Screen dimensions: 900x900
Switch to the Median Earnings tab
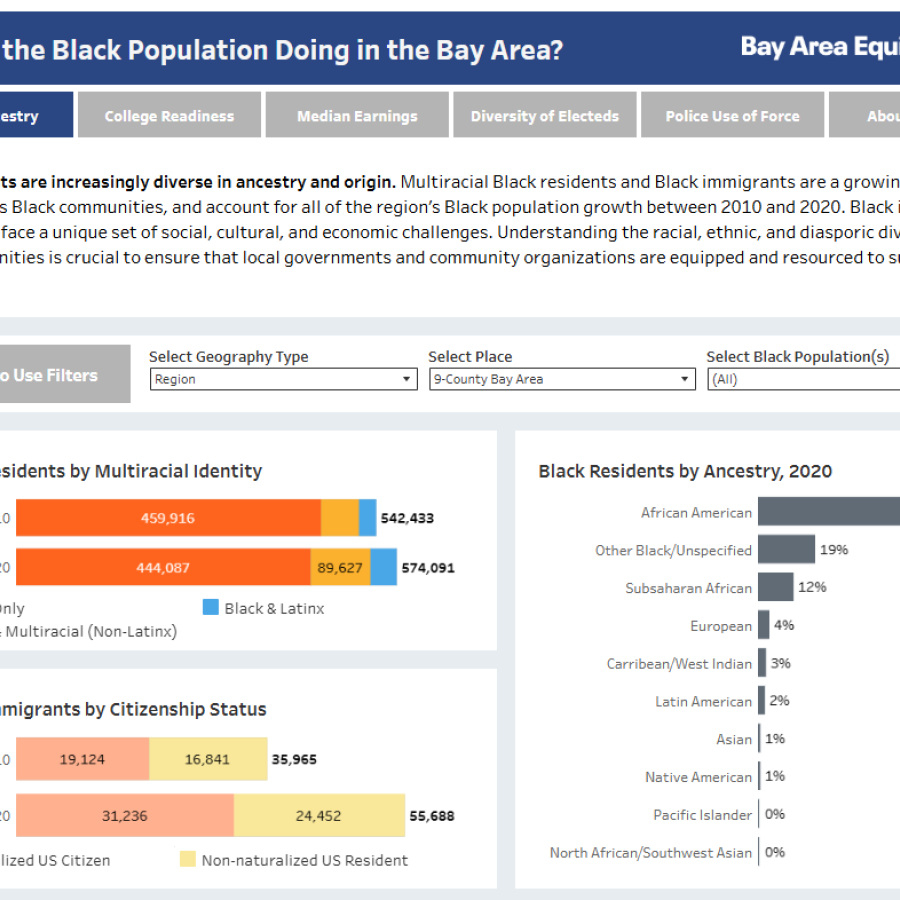click(x=357, y=116)
